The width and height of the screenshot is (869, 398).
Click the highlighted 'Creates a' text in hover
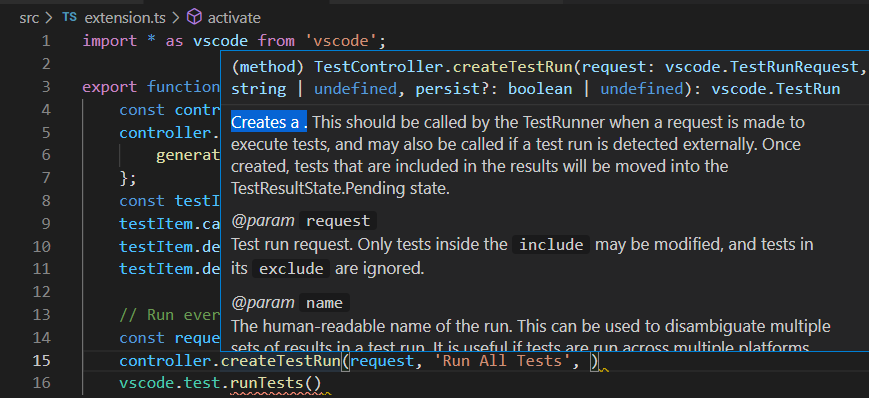tap(269, 123)
